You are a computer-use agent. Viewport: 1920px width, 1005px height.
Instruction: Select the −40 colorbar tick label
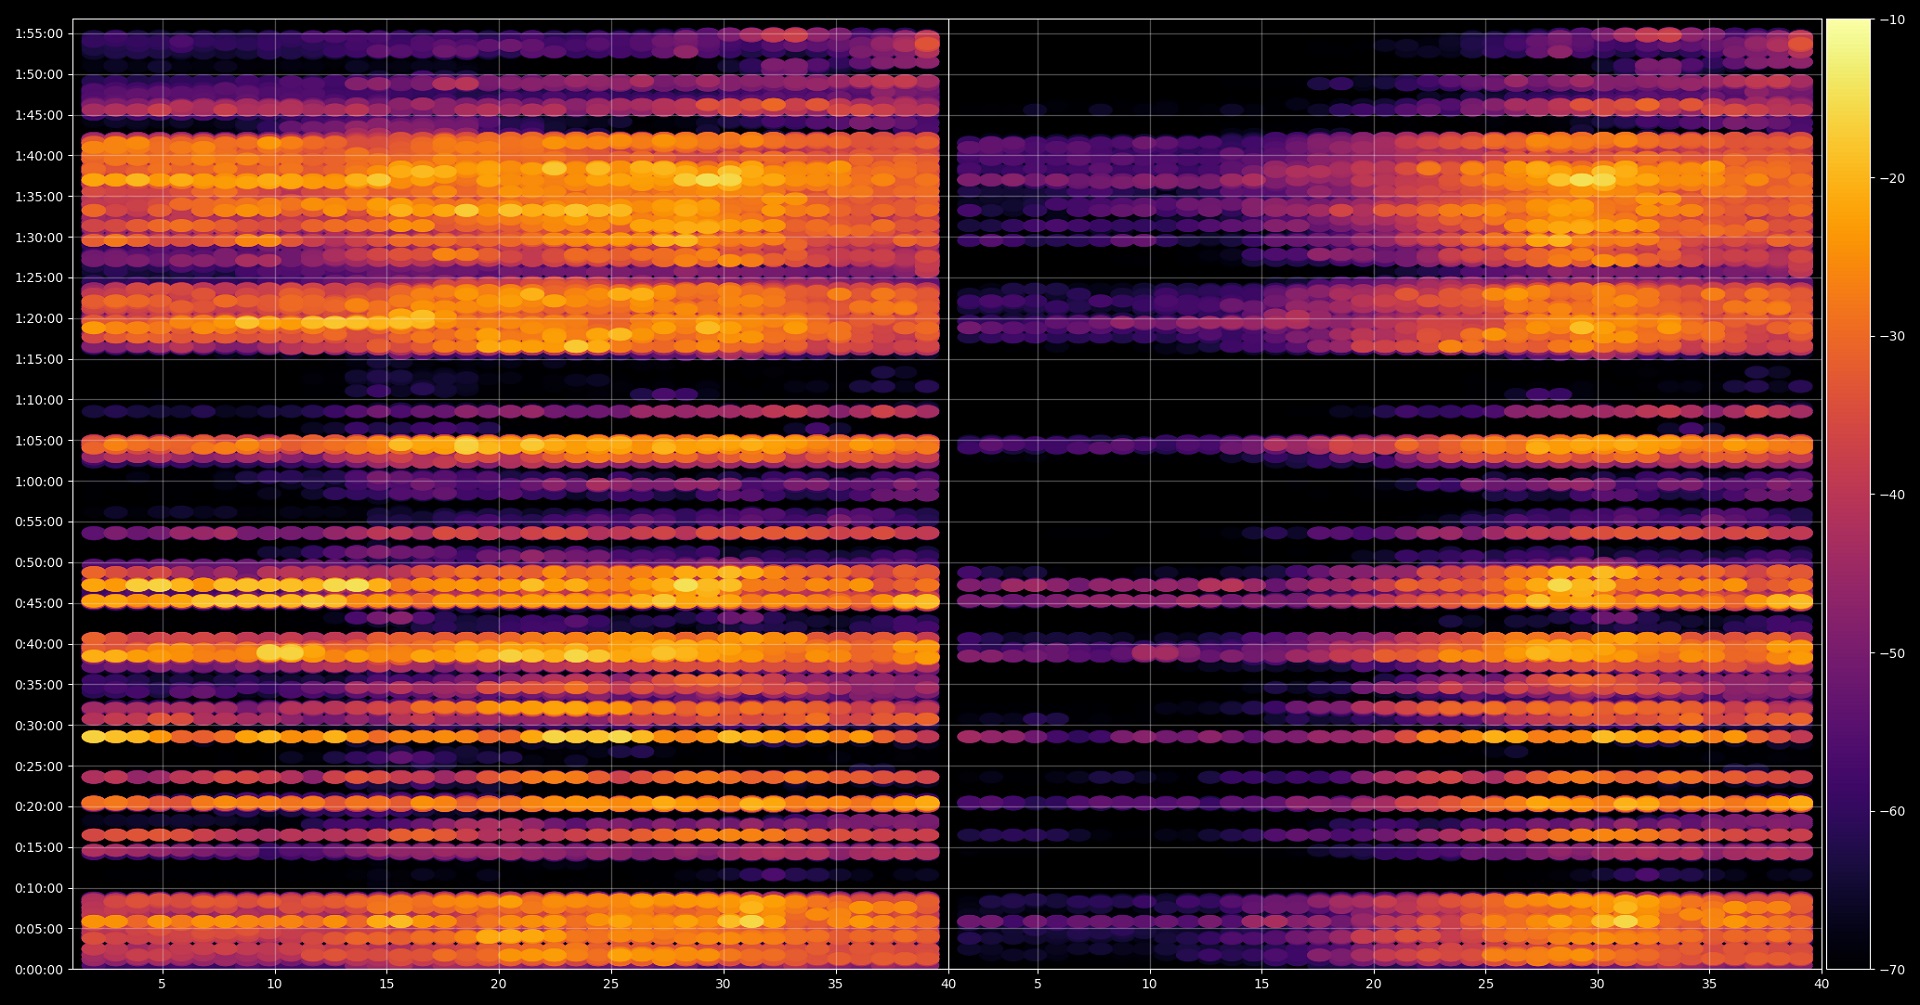pyautogui.click(x=1893, y=495)
